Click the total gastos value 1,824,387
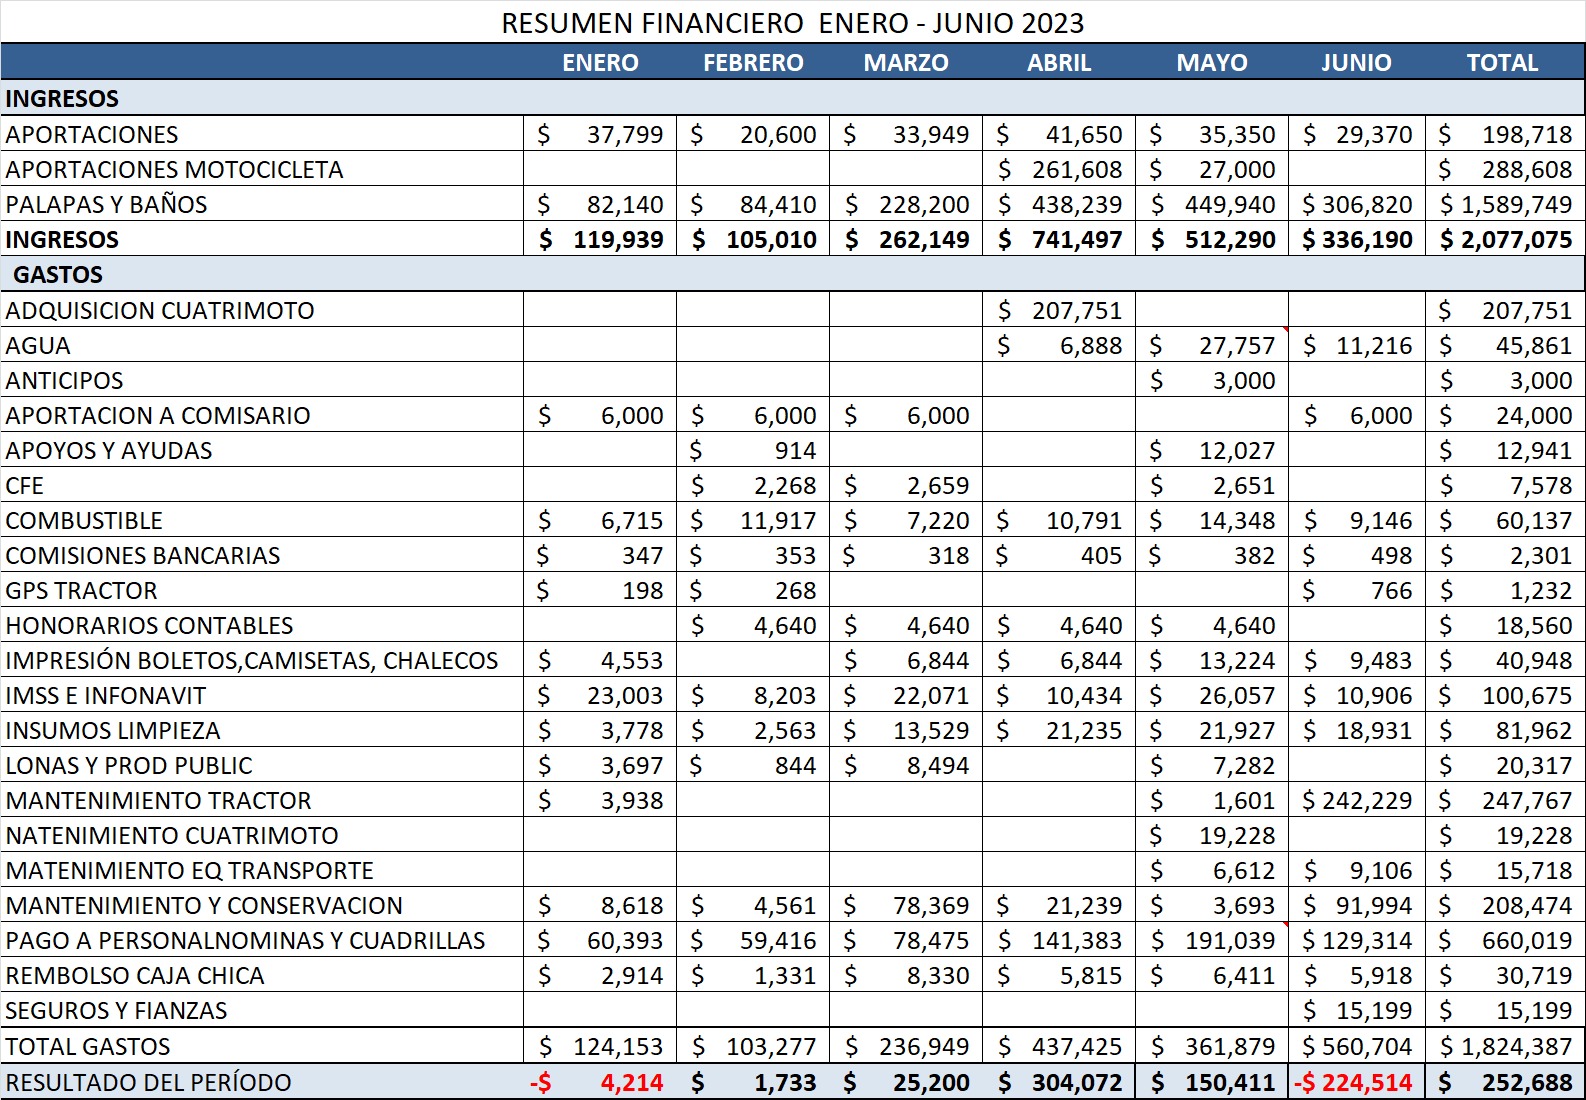Screen dimensions: 1586x1100 pyautogui.click(x=1517, y=1046)
